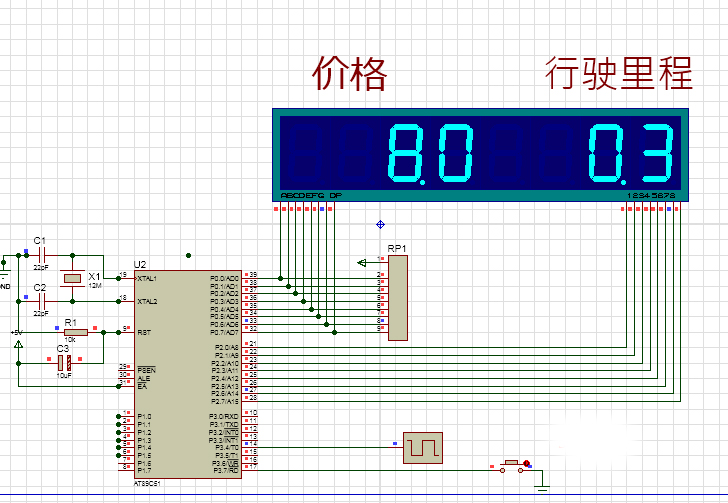The width and height of the screenshot is (728, 503).
Task: Select crystal oscillator X1 symbol
Action: [x=72, y=278]
